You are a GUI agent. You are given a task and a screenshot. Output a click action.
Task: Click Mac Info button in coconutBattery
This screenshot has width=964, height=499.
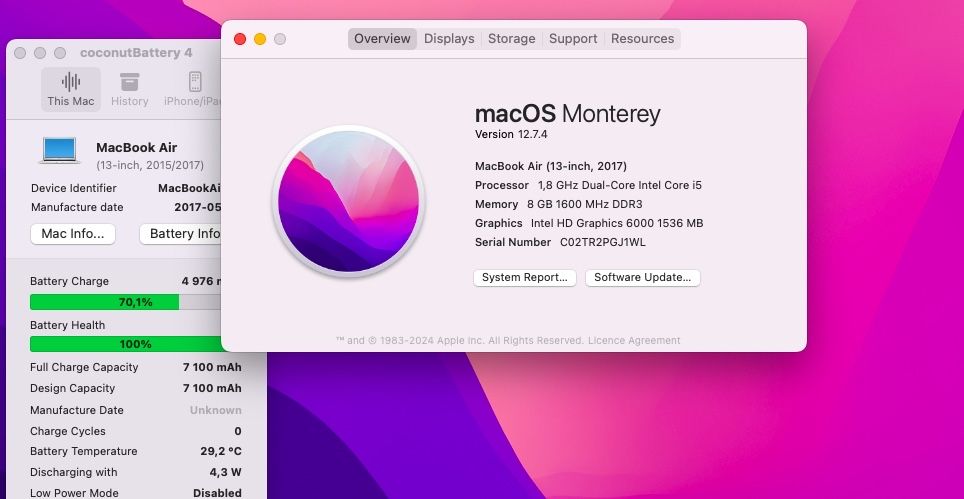click(x=73, y=234)
